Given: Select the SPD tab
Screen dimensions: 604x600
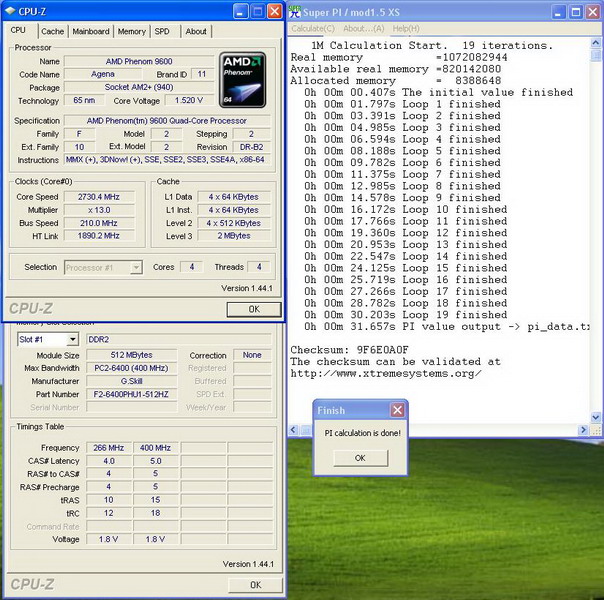Looking at the screenshot, I should tap(162, 31).
